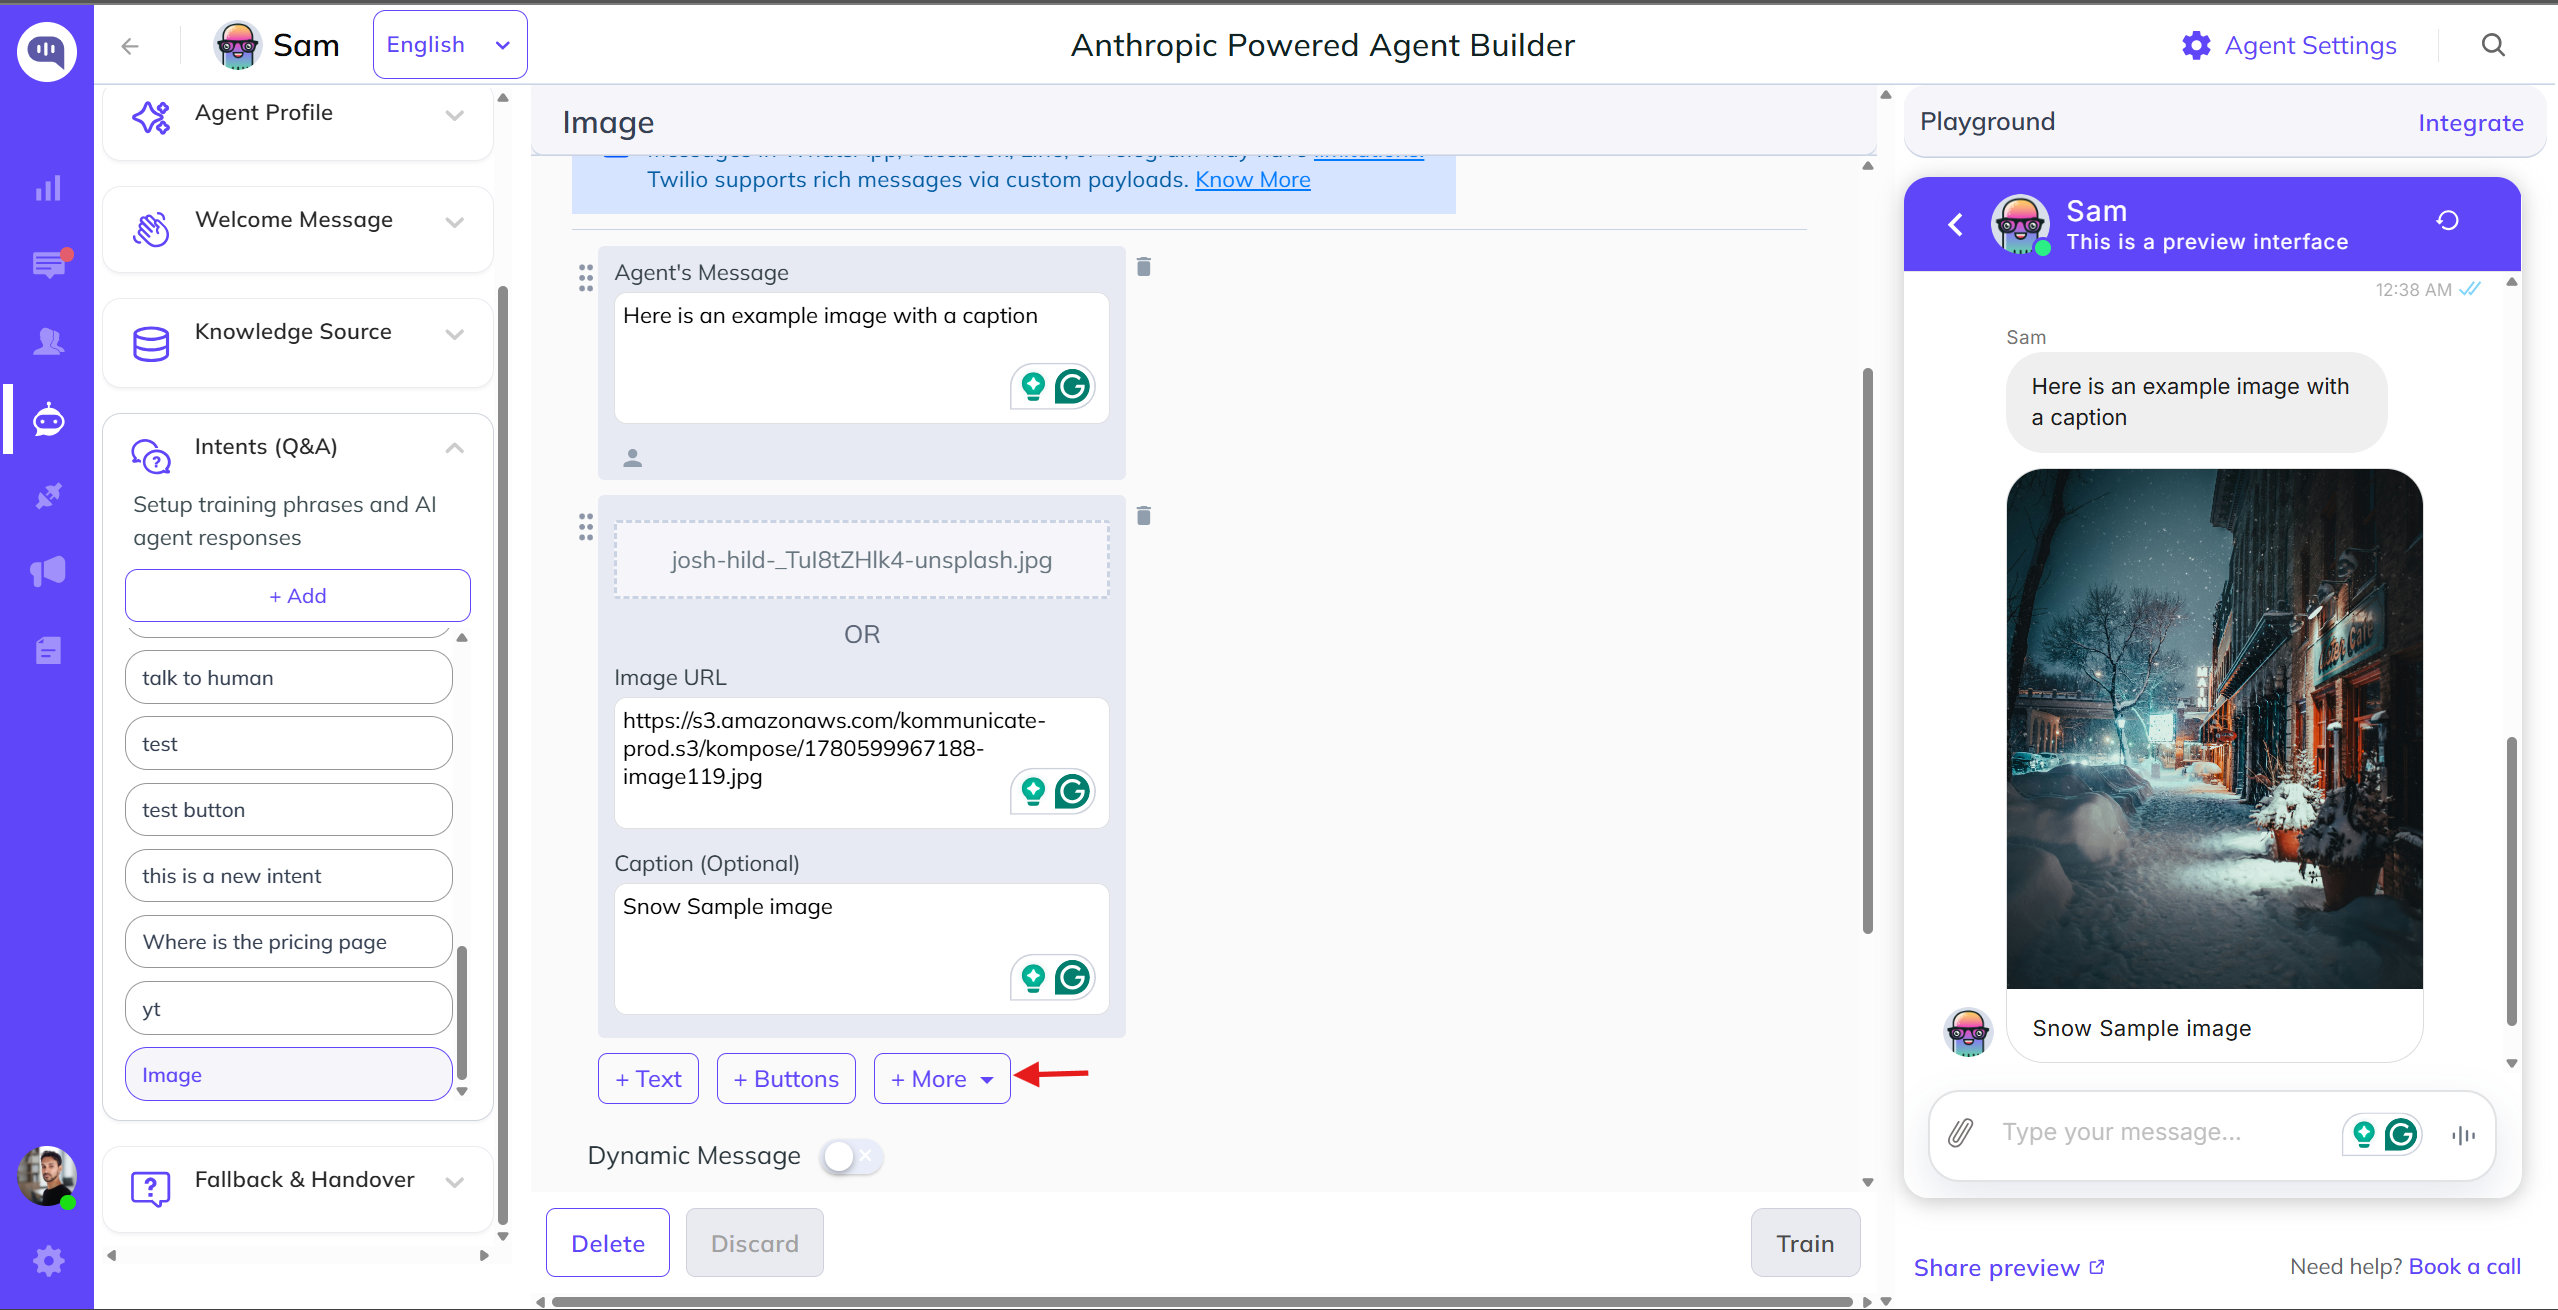Delete the image block via trash icon
This screenshot has height=1310, width=2558.
point(1144,516)
